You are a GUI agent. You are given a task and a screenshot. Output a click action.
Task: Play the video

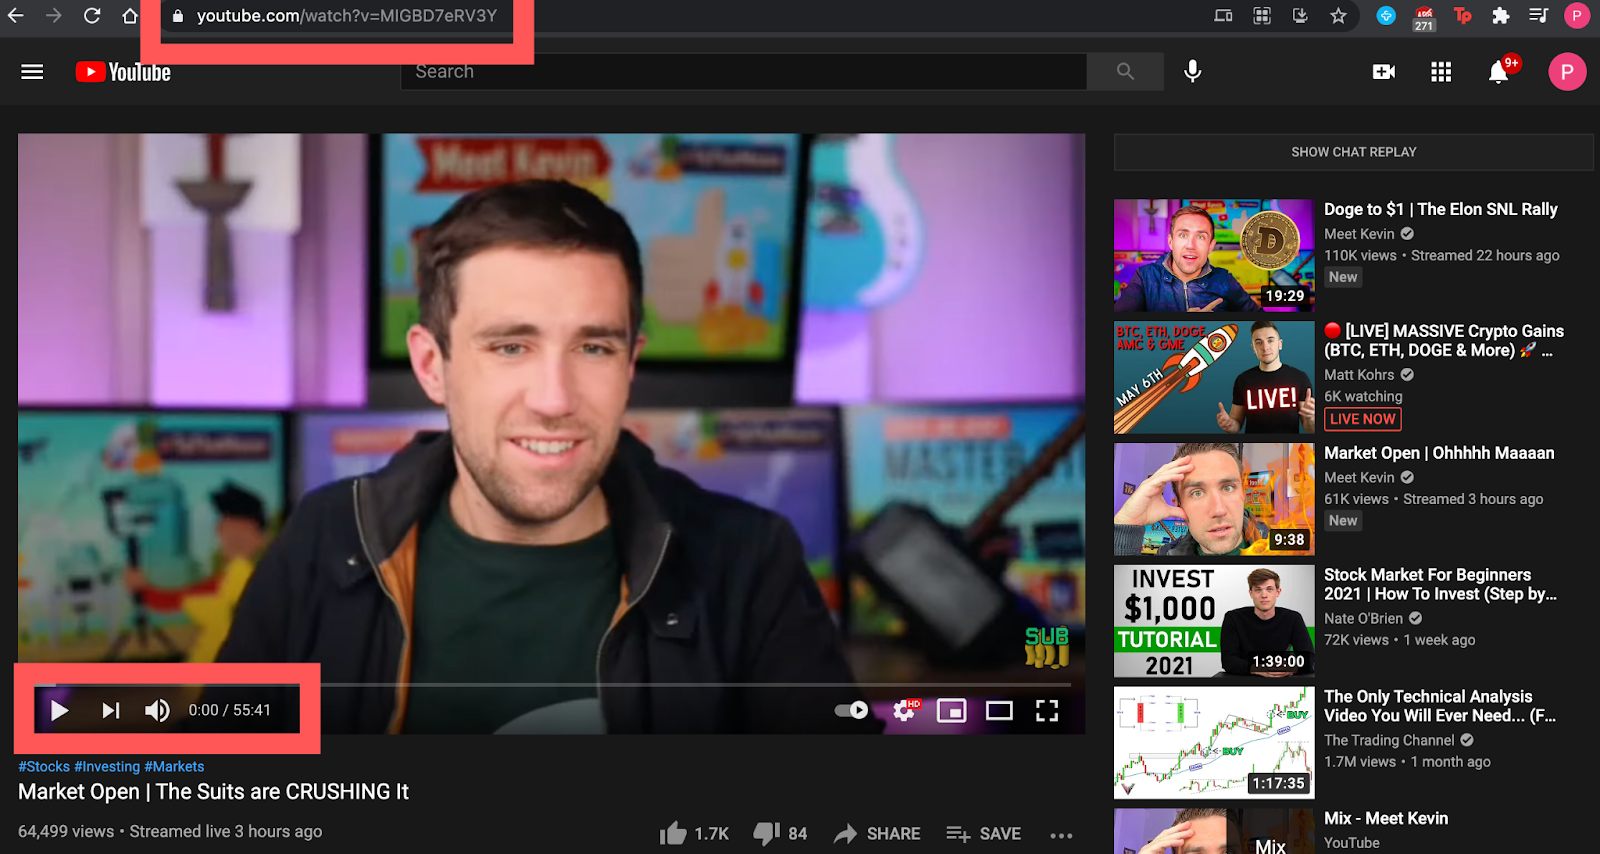coord(59,710)
